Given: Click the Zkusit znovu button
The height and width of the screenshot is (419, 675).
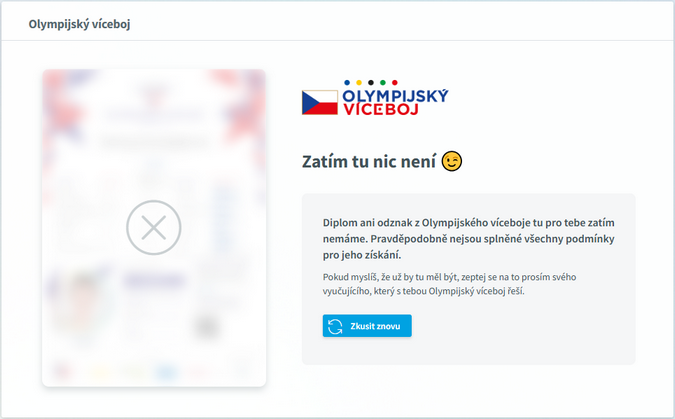Looking at the screenshot, I should click(367, 326).
